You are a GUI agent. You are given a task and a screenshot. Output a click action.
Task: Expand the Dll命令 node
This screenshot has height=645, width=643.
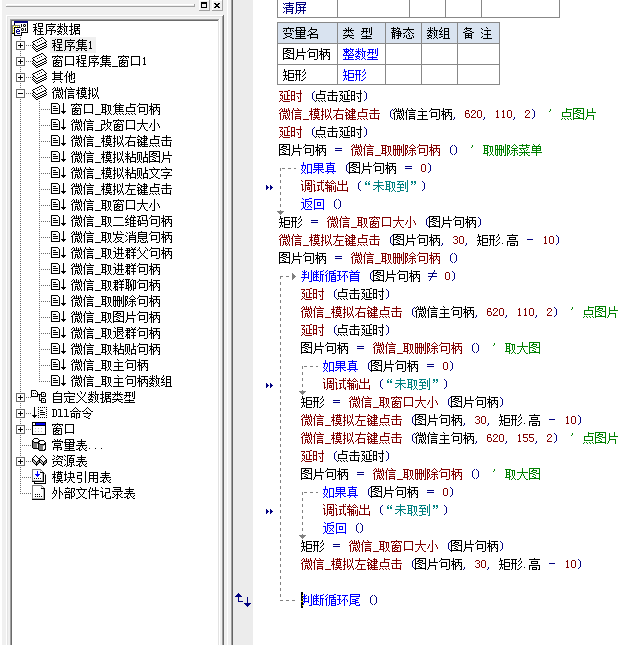20,413
